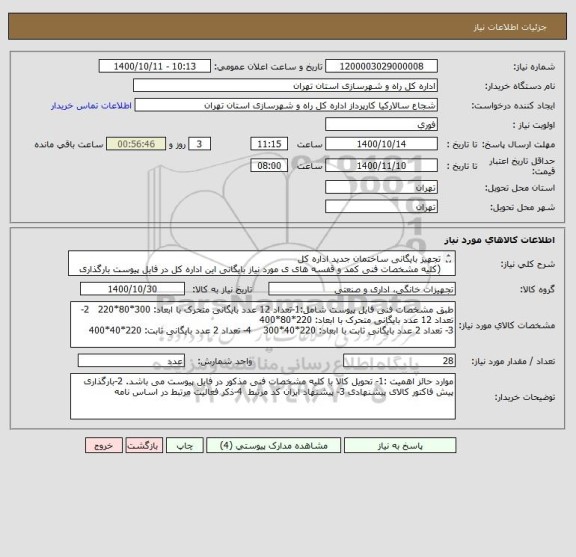Click the اطلاعات کالاهای مورد نیاز section heading
This screenshot has height=557, width=576.
coord(500,240)
